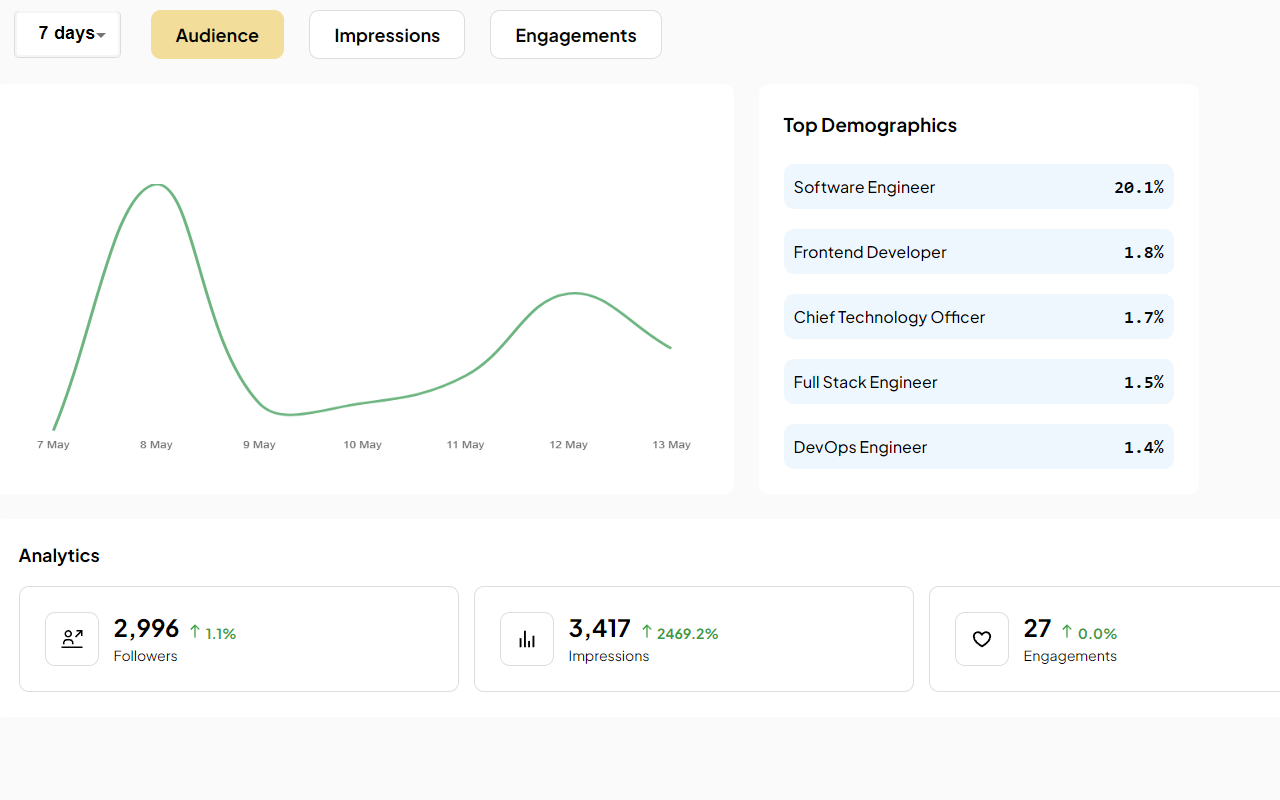Click the up arrow next to 2469.2%
The image size is (1280, 800).
tap(647, 632)
